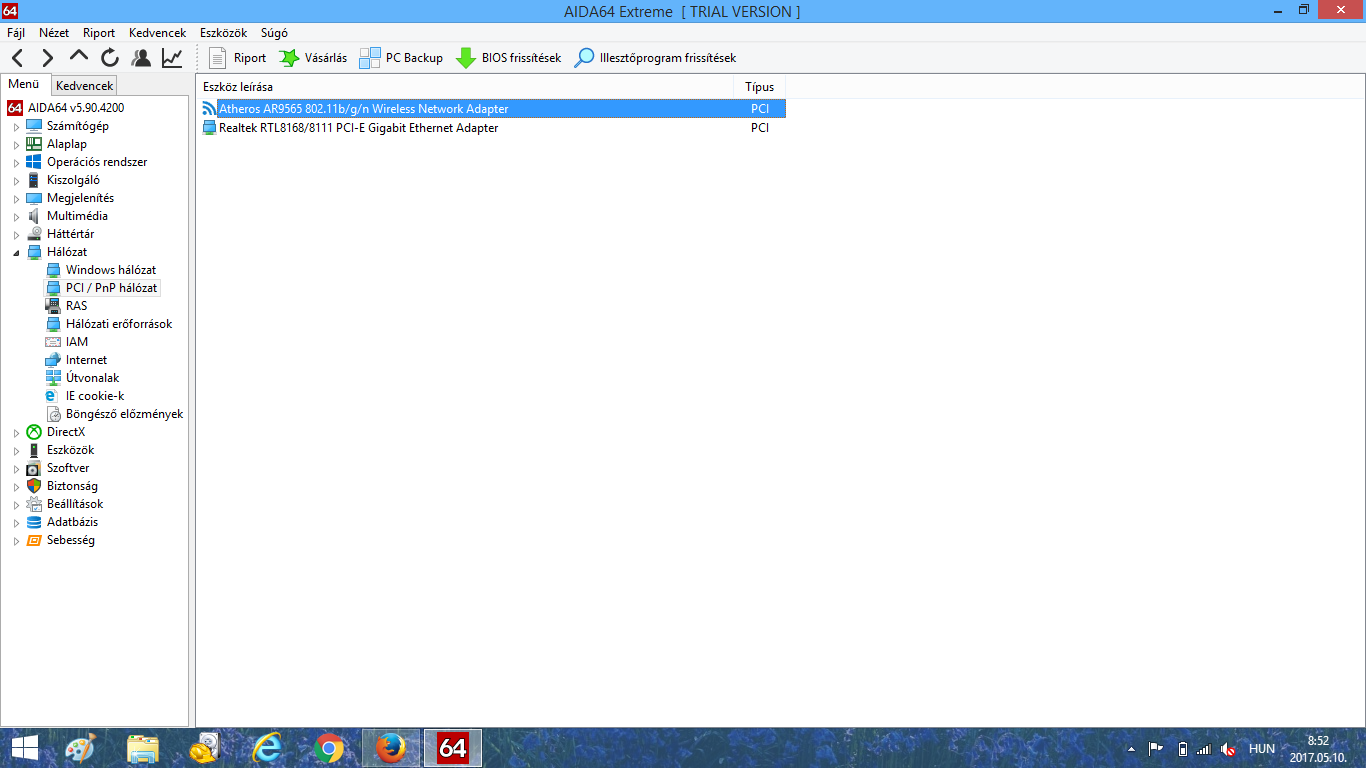1366x768 pixels.
Task: Select Böngésző előzmények in the tree
Action: pyautogui.click(x=115, y=414)
